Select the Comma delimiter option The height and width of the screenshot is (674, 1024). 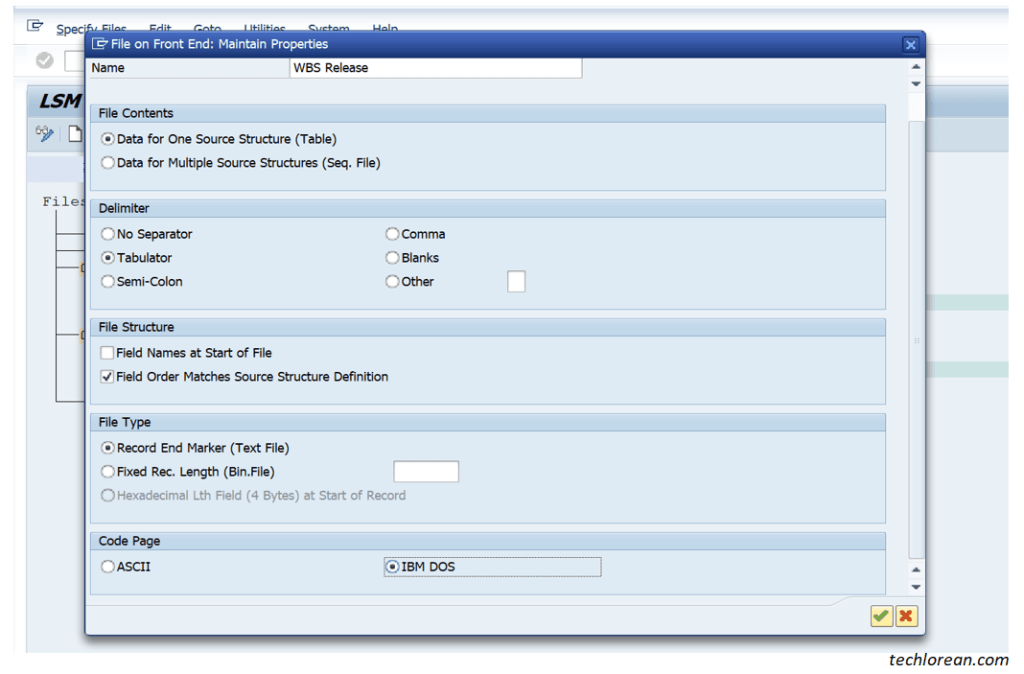[x=392, y=233]
